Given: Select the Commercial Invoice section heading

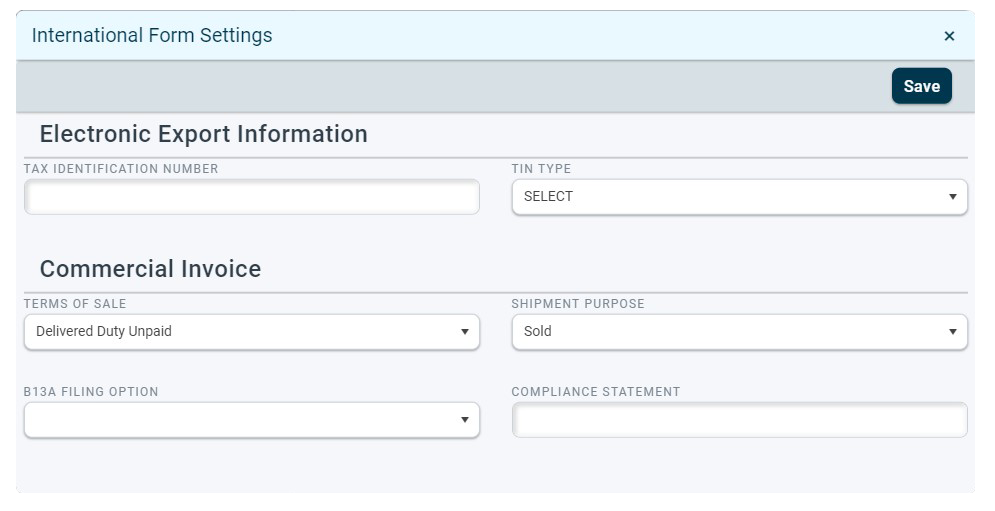Looking at the screenshot, I should tap(150, 269).
